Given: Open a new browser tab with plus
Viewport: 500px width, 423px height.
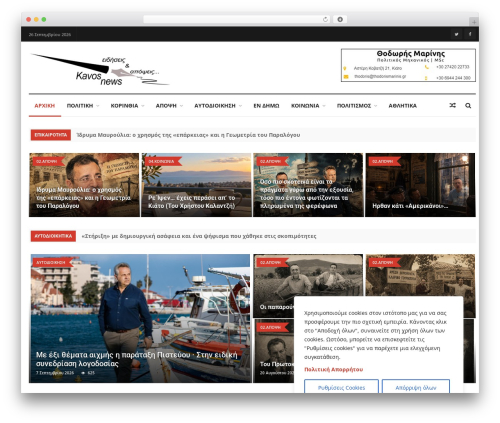Looking at the screenshot, I should pyautogui.click(x=474, y=22).
